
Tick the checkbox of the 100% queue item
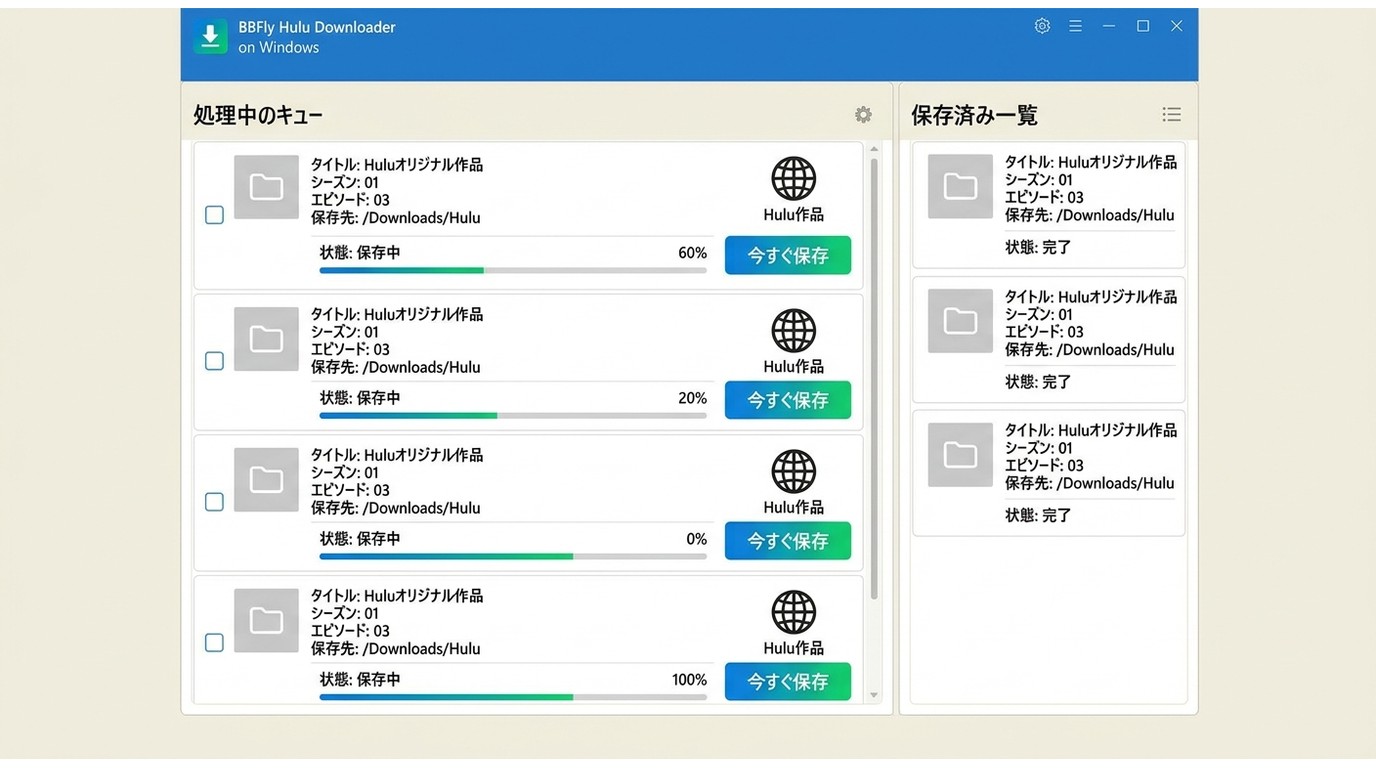[214, 643]
